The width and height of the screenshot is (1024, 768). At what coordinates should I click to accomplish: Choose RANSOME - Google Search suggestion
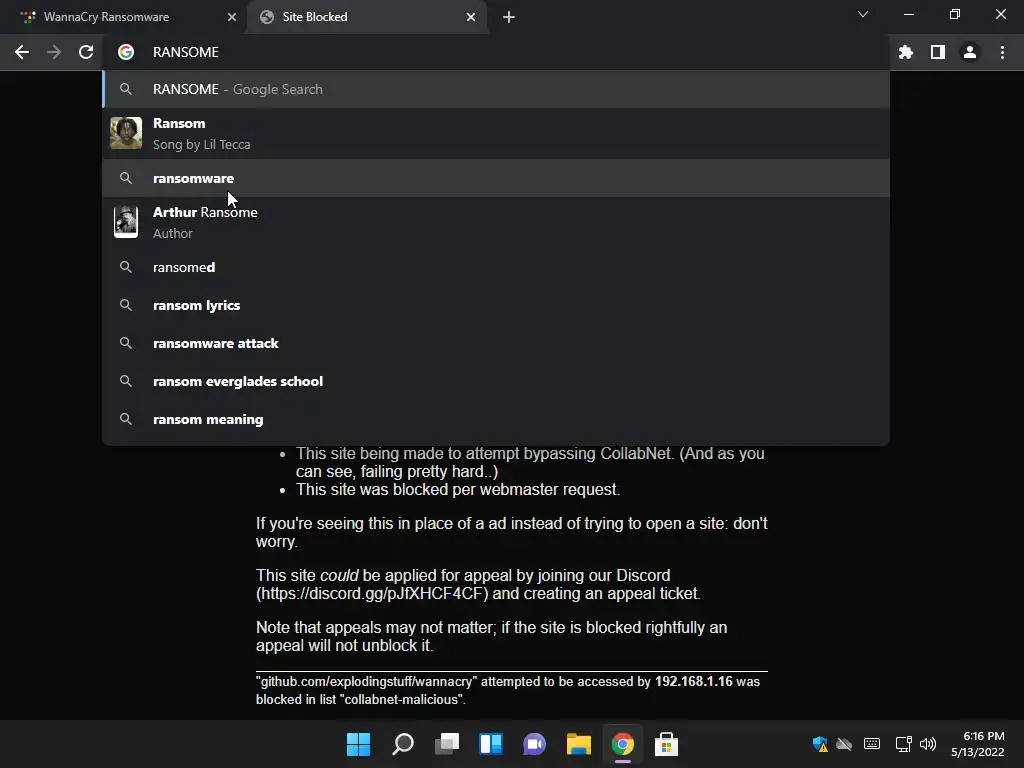coord(496,89)
